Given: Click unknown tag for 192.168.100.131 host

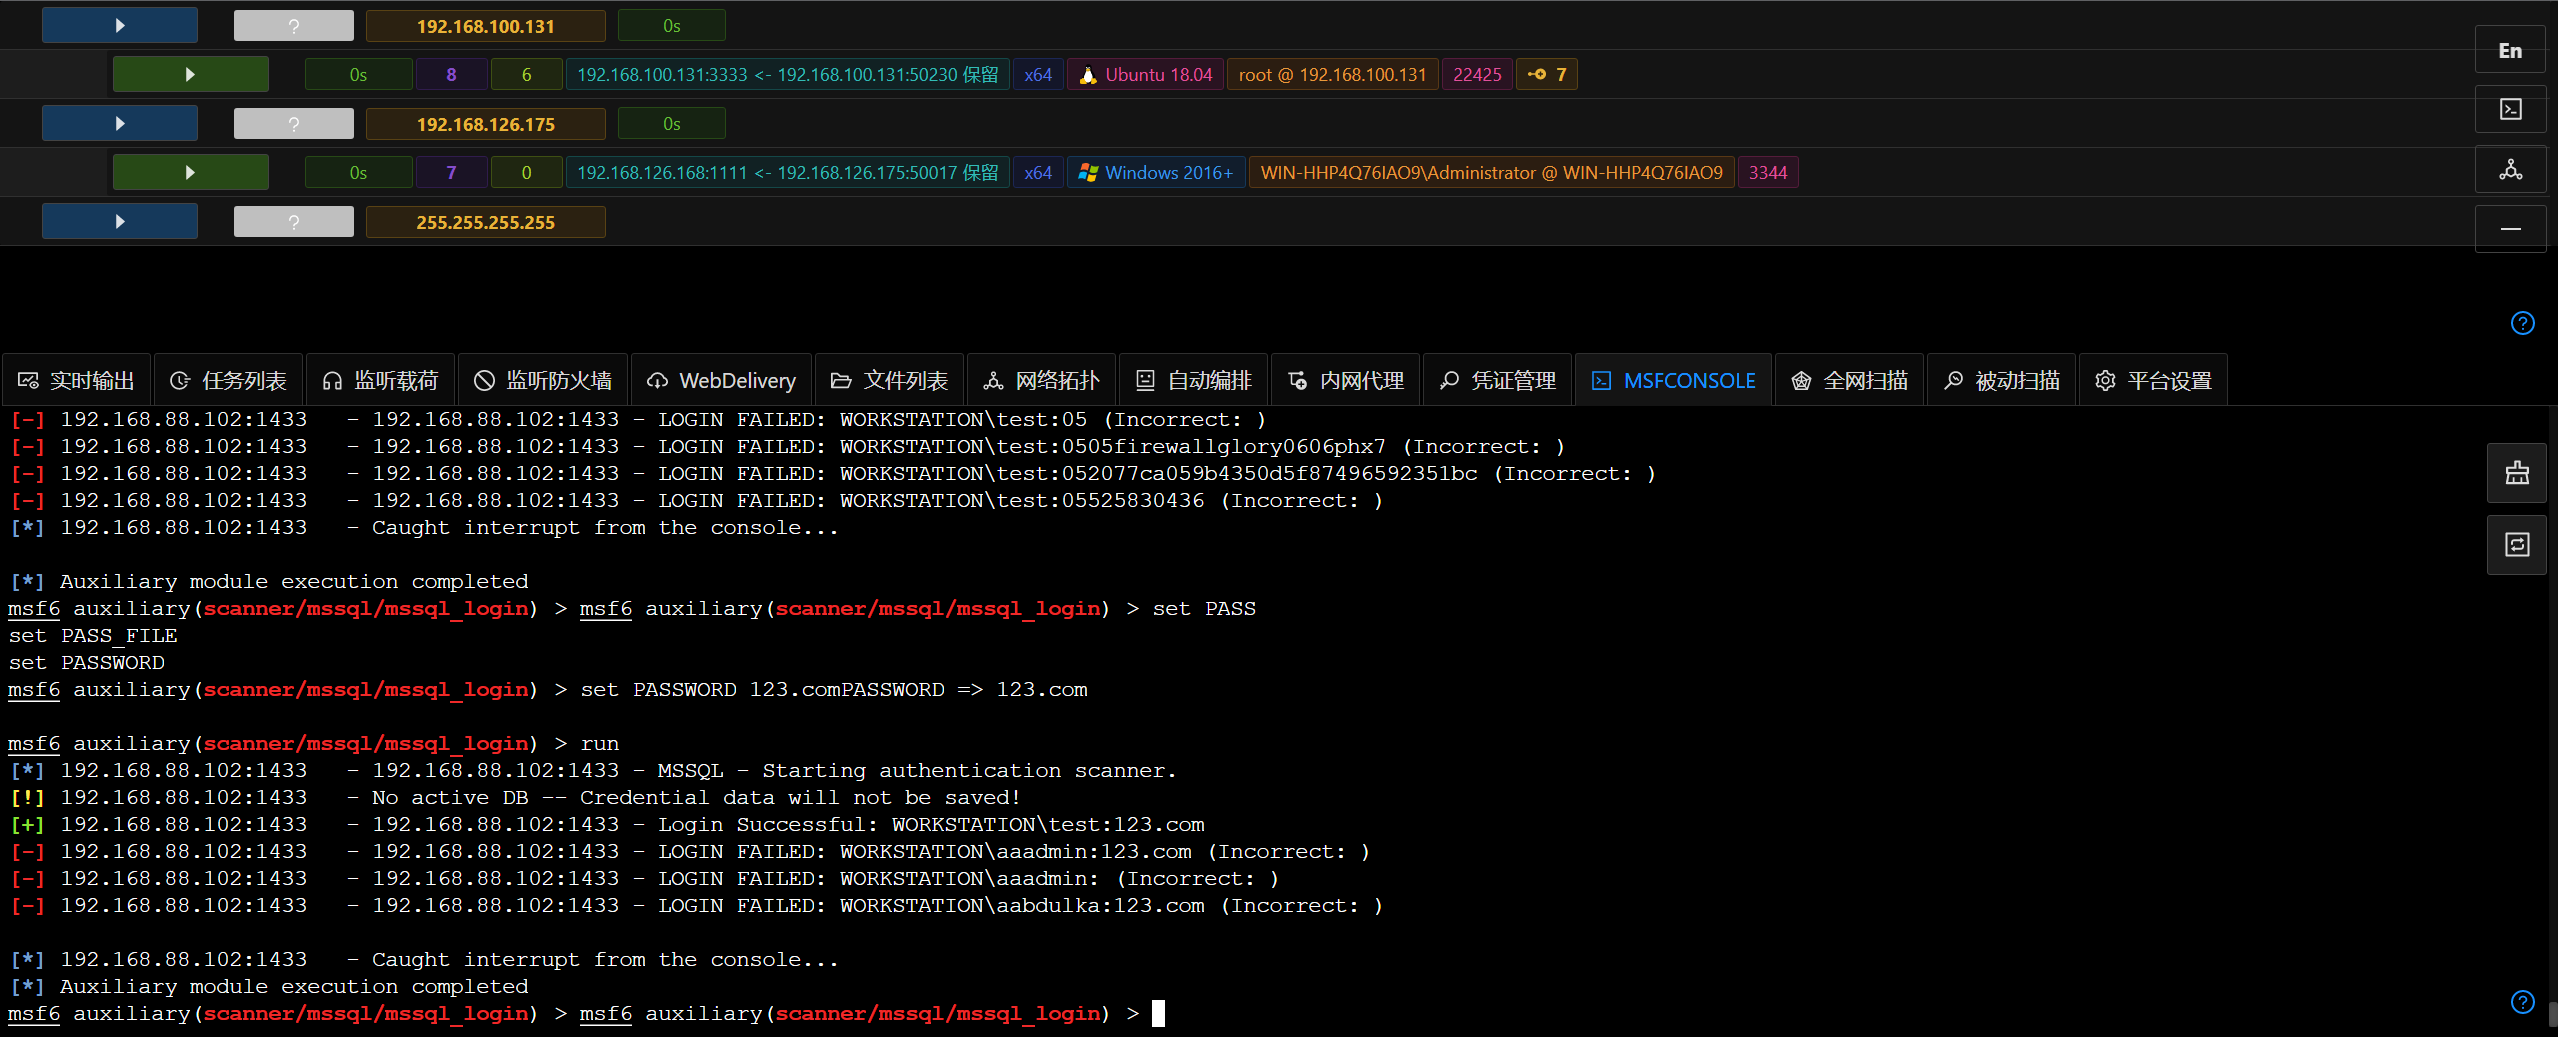Looking at the screenshot, I should (x=294, y=26).
